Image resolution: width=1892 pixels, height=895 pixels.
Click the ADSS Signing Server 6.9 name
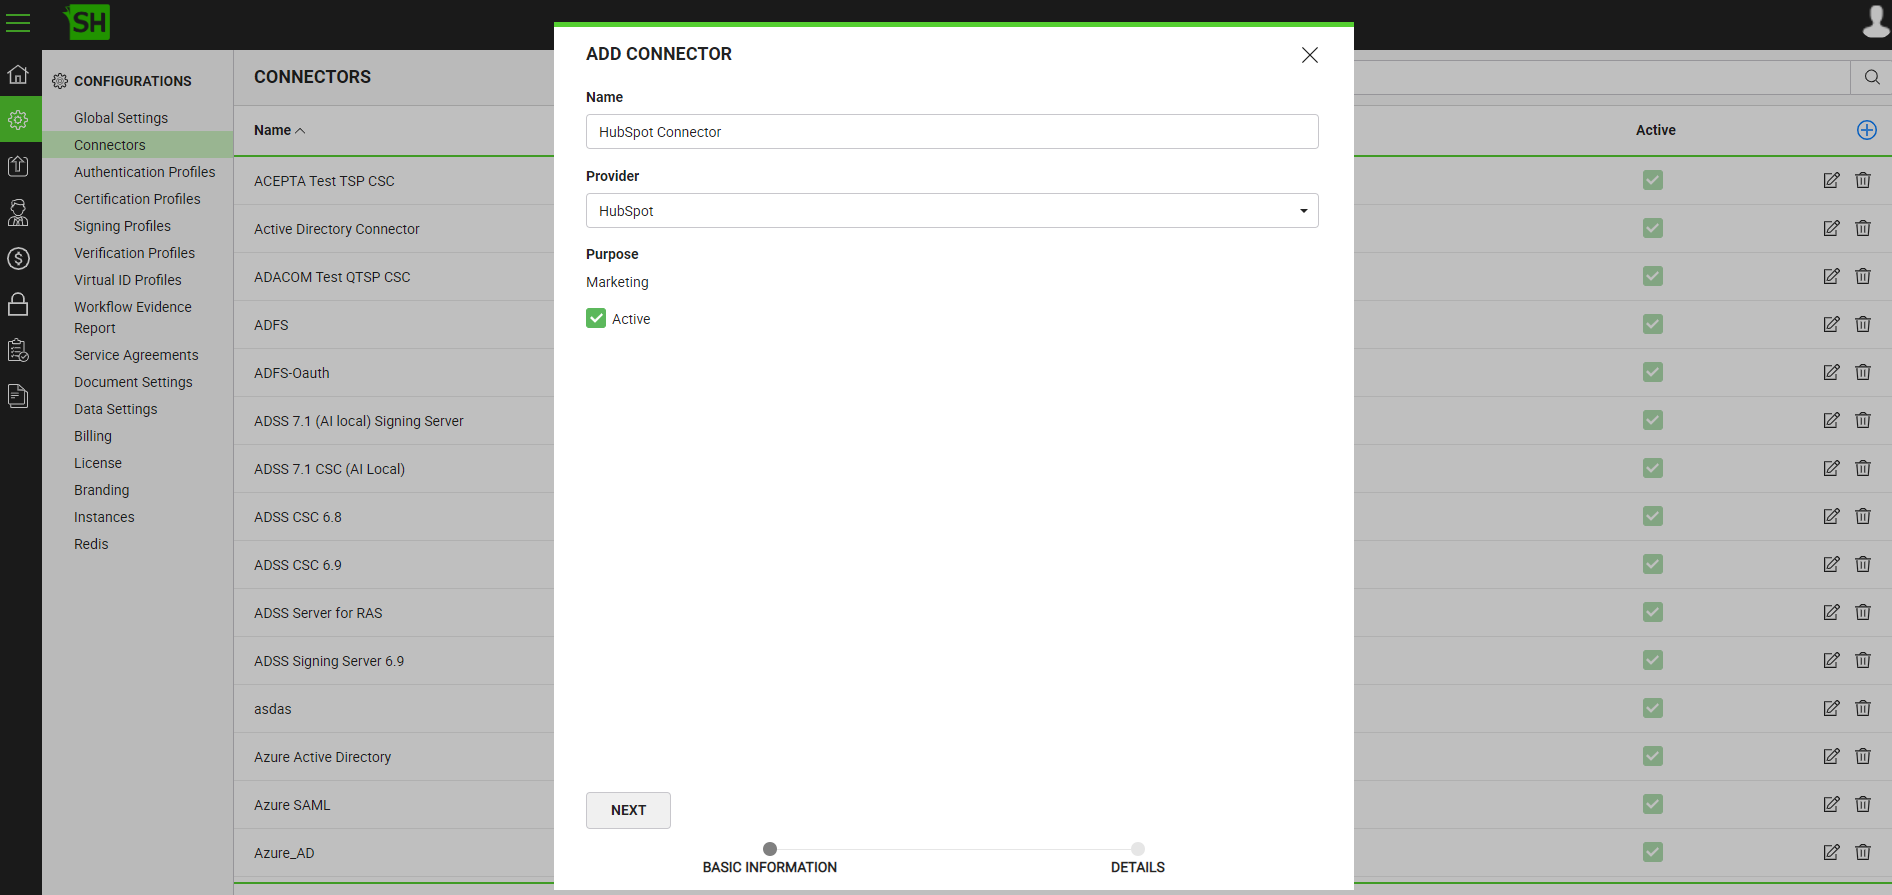tap(329, 661)
